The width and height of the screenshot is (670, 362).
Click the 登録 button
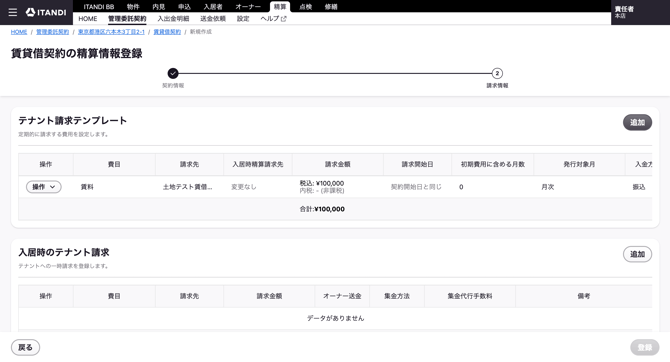tap(644, 347)
